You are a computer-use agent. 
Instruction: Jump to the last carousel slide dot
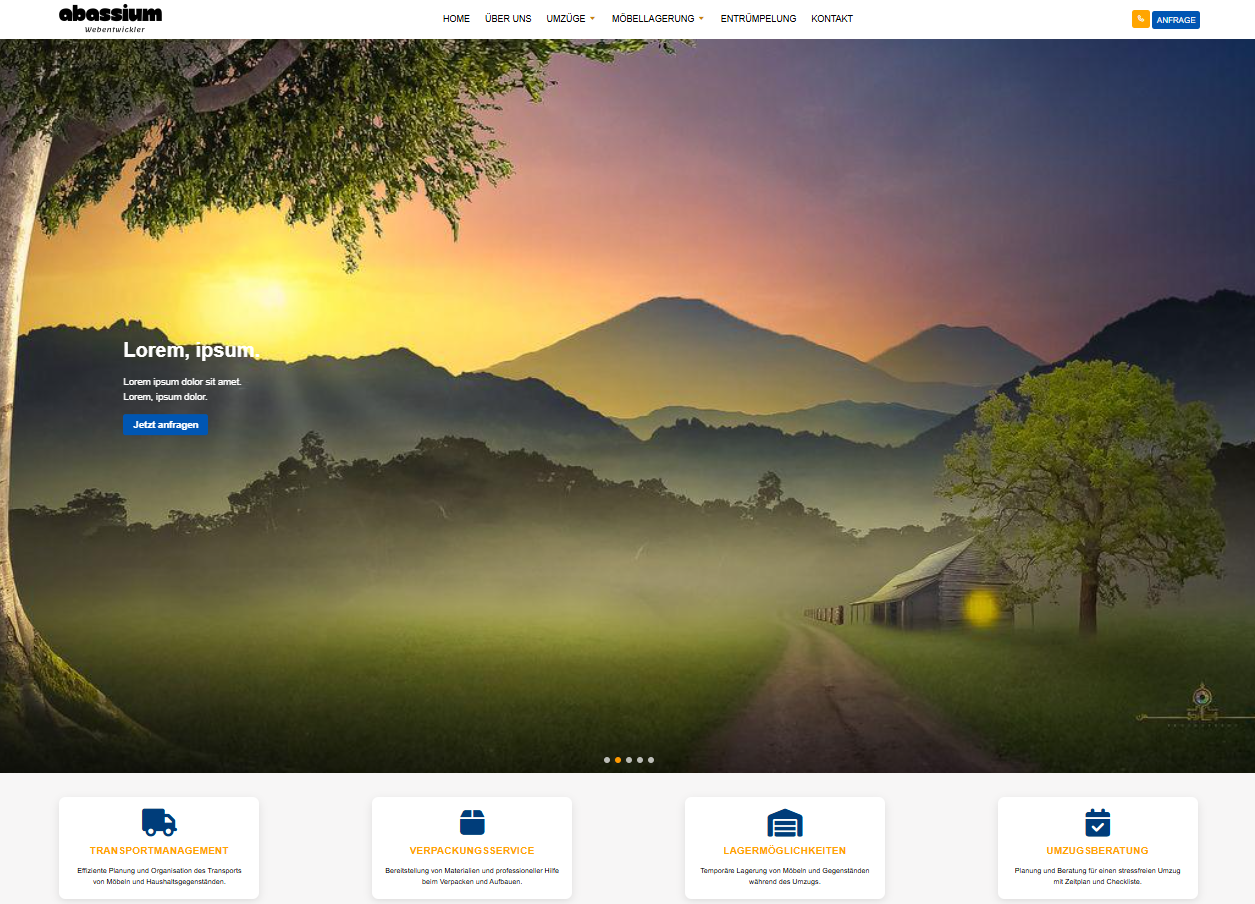tap(651, 760)
